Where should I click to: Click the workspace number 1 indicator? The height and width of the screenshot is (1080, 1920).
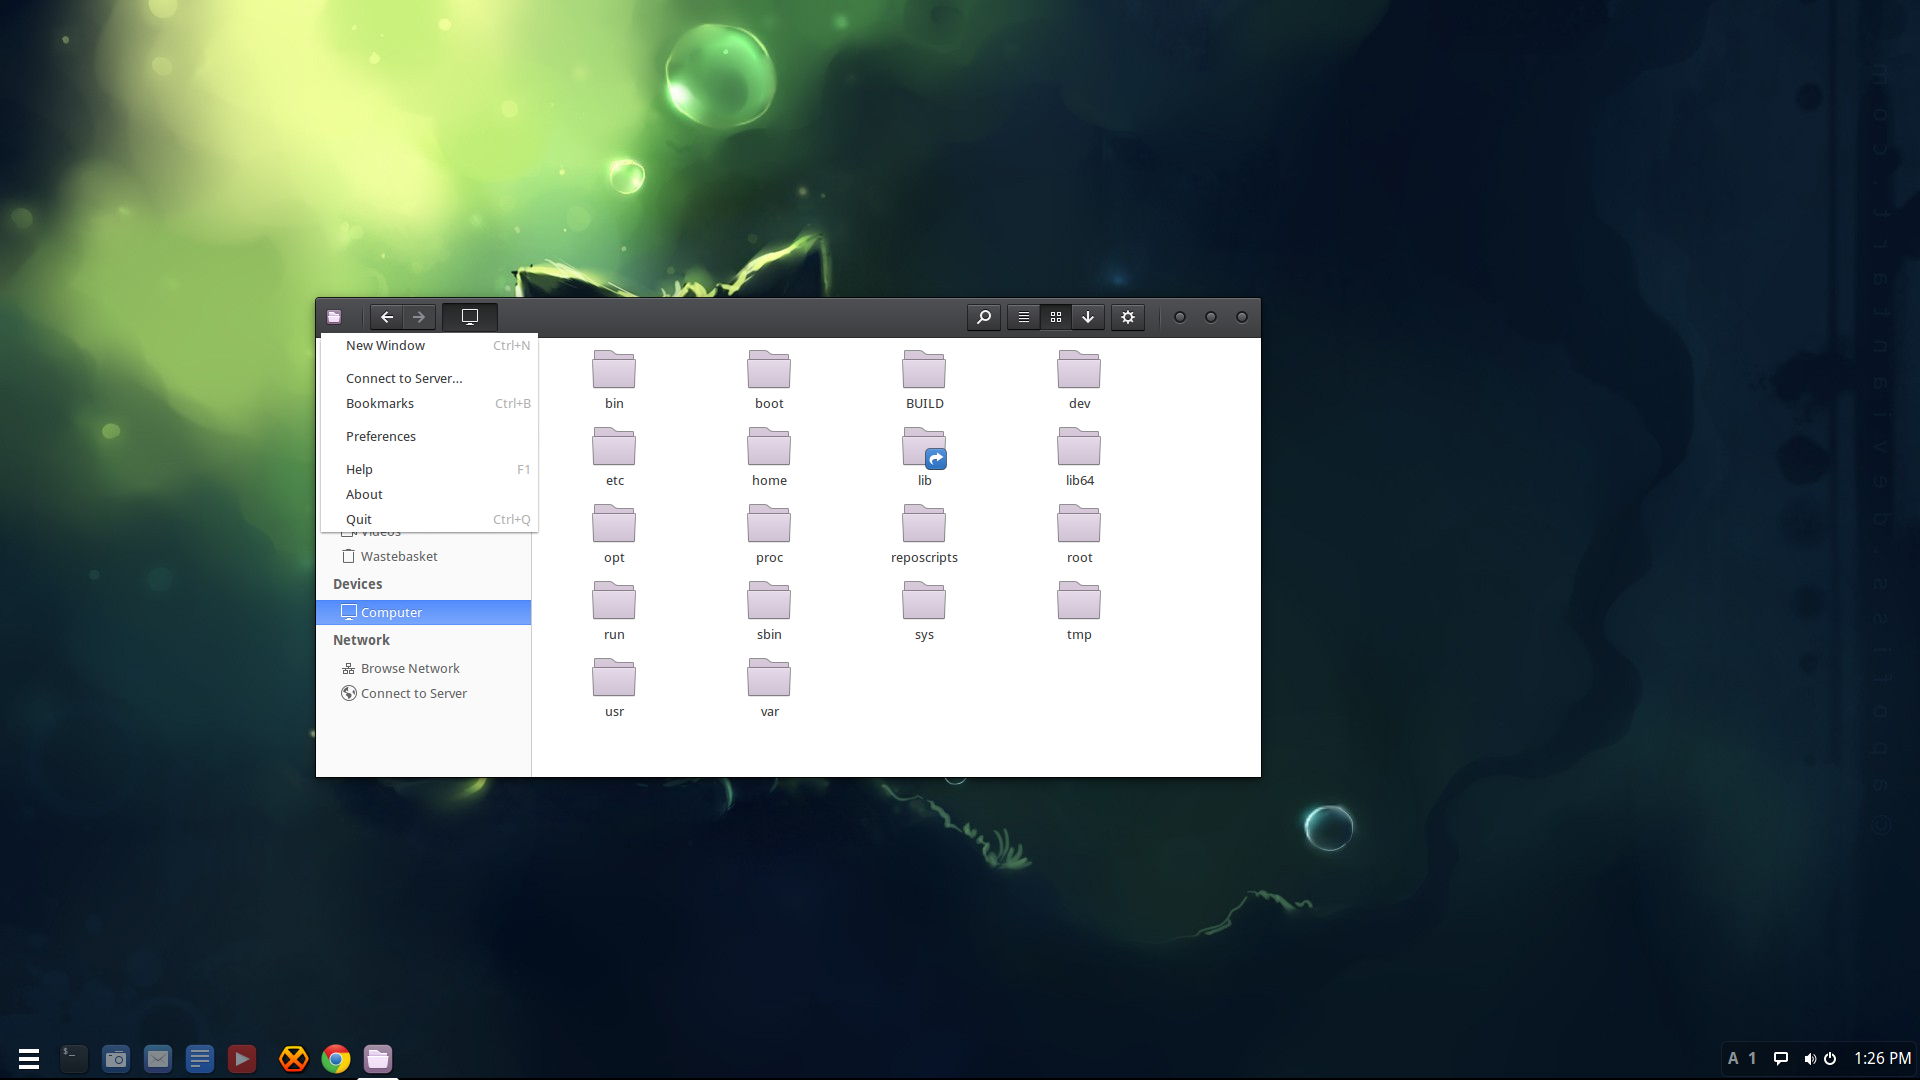pos(1752,1058)
